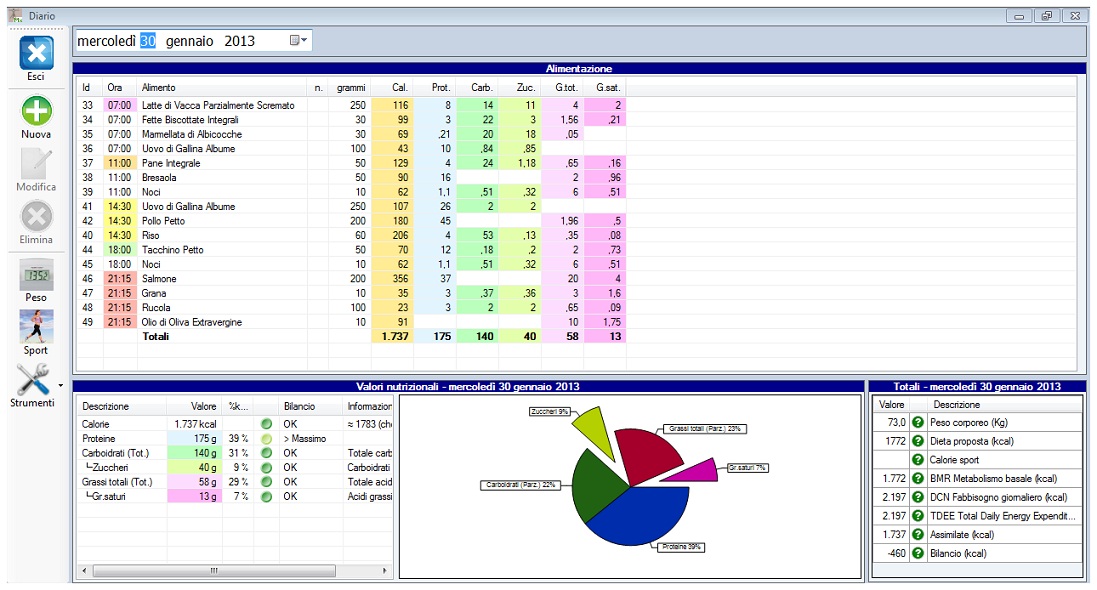This screenshot has height=590, width=1097.
Task: Click help icon for Assimilate (kcal)
Action: pyautogui.click(x=917, y=534)
